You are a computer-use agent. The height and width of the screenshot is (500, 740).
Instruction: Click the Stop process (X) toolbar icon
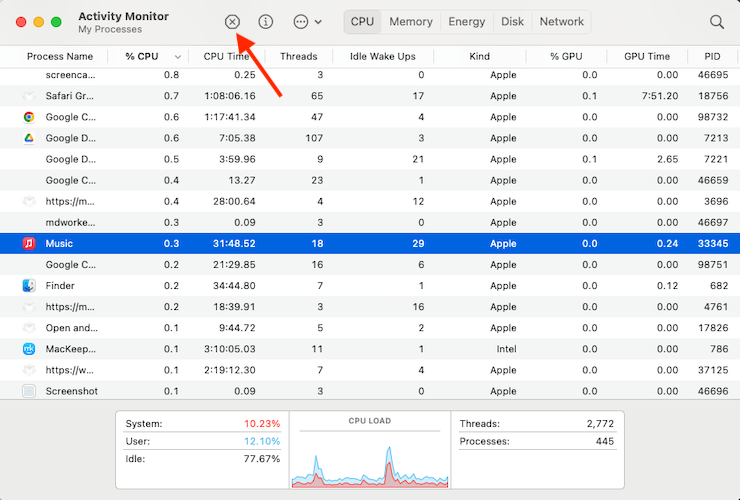(x=232, y=22)
